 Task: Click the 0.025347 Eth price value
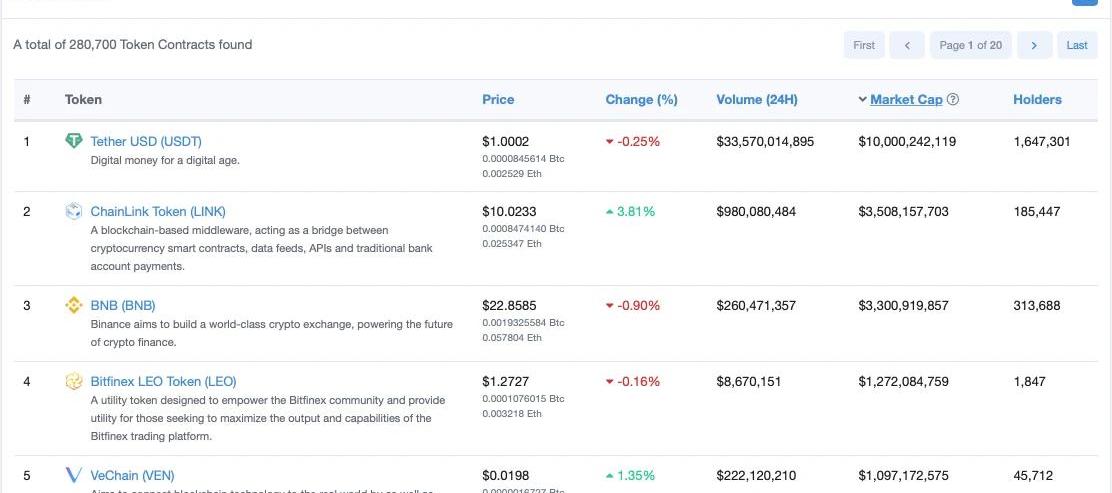pos(512,243)
